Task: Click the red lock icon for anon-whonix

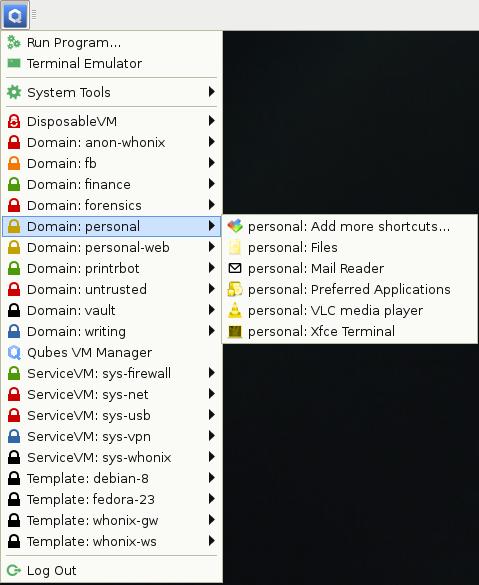Action: [14, 143]
